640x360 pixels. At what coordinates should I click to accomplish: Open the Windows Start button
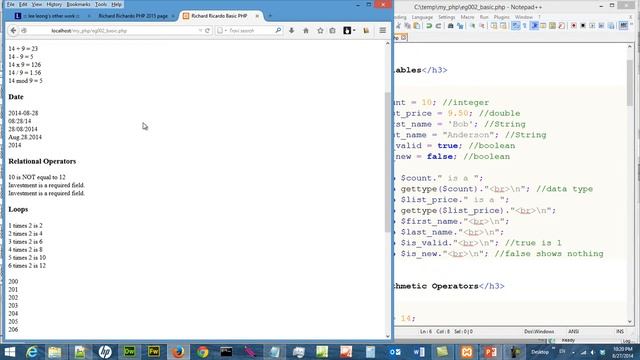[x=9, y=351]
